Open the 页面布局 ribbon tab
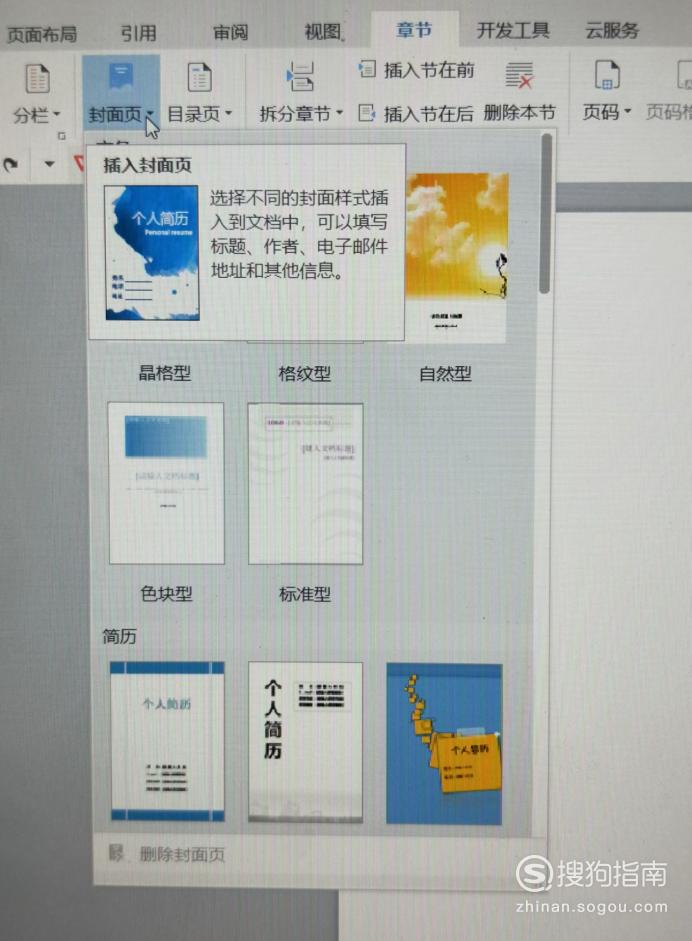692x941 pixels. click(x=41, y=34)
